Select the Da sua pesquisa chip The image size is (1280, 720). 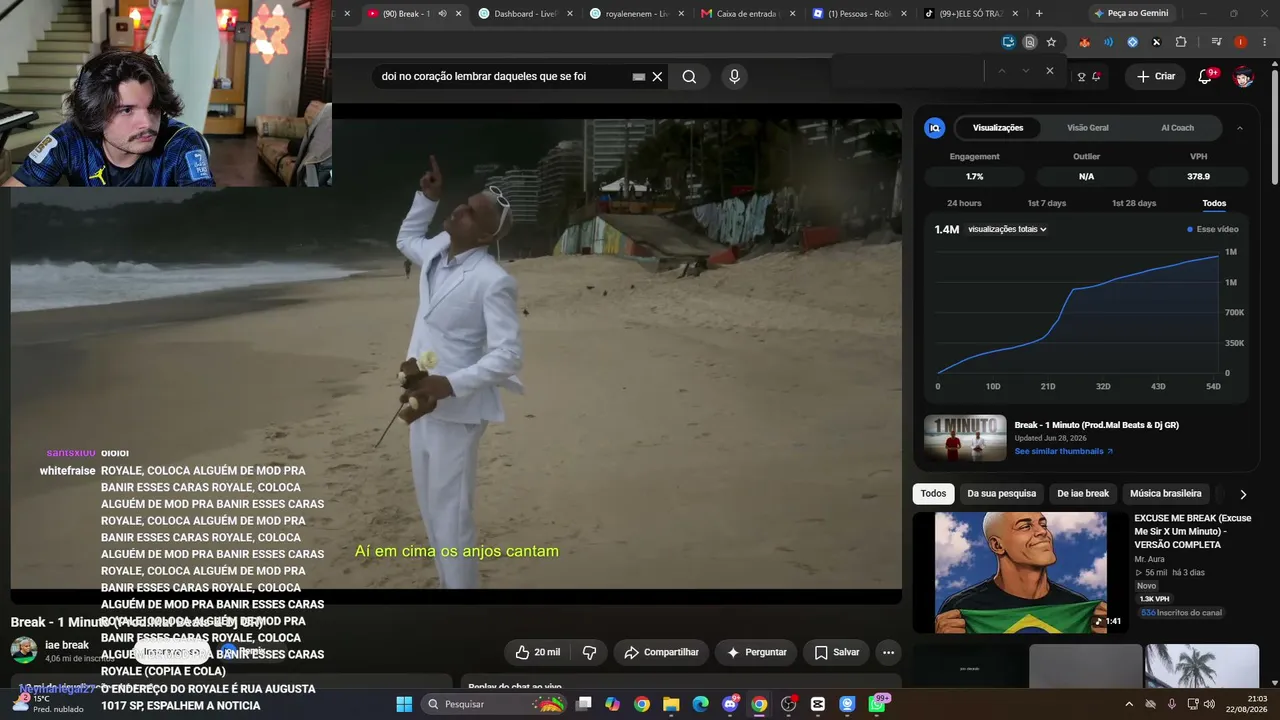coord(1001,494)
